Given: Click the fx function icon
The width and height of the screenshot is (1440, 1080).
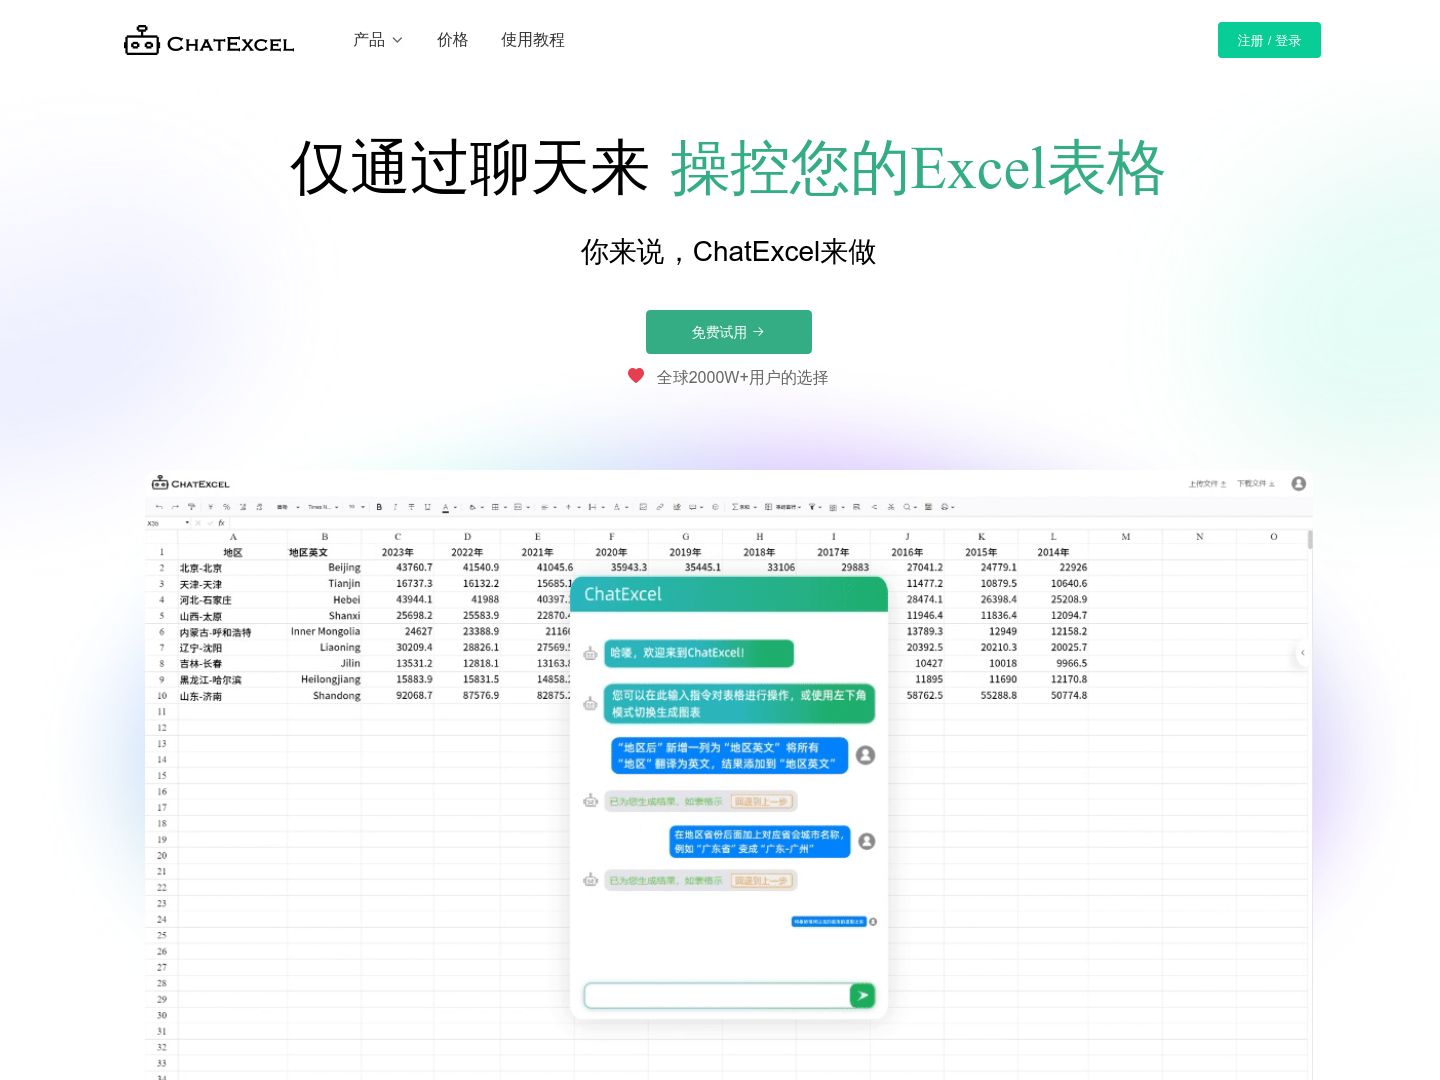Looking at the screenshot, I should click(221, 523).
